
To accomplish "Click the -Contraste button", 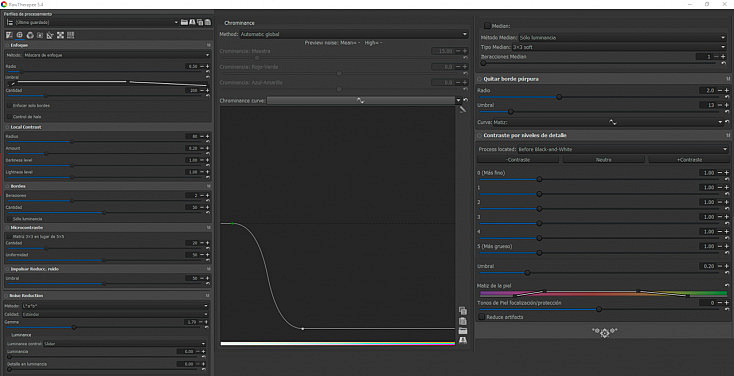I will [x=518, y=160].
